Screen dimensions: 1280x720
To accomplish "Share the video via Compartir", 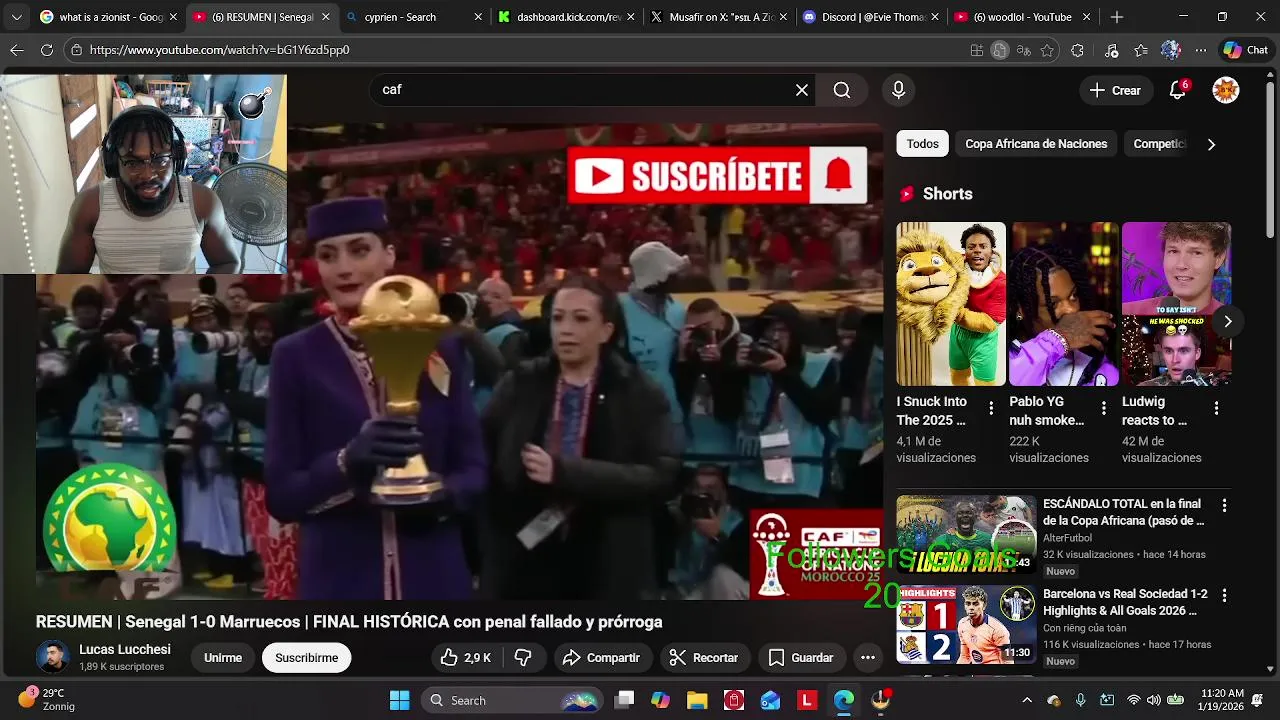I will pyautogui.click(x=601, y=657).
